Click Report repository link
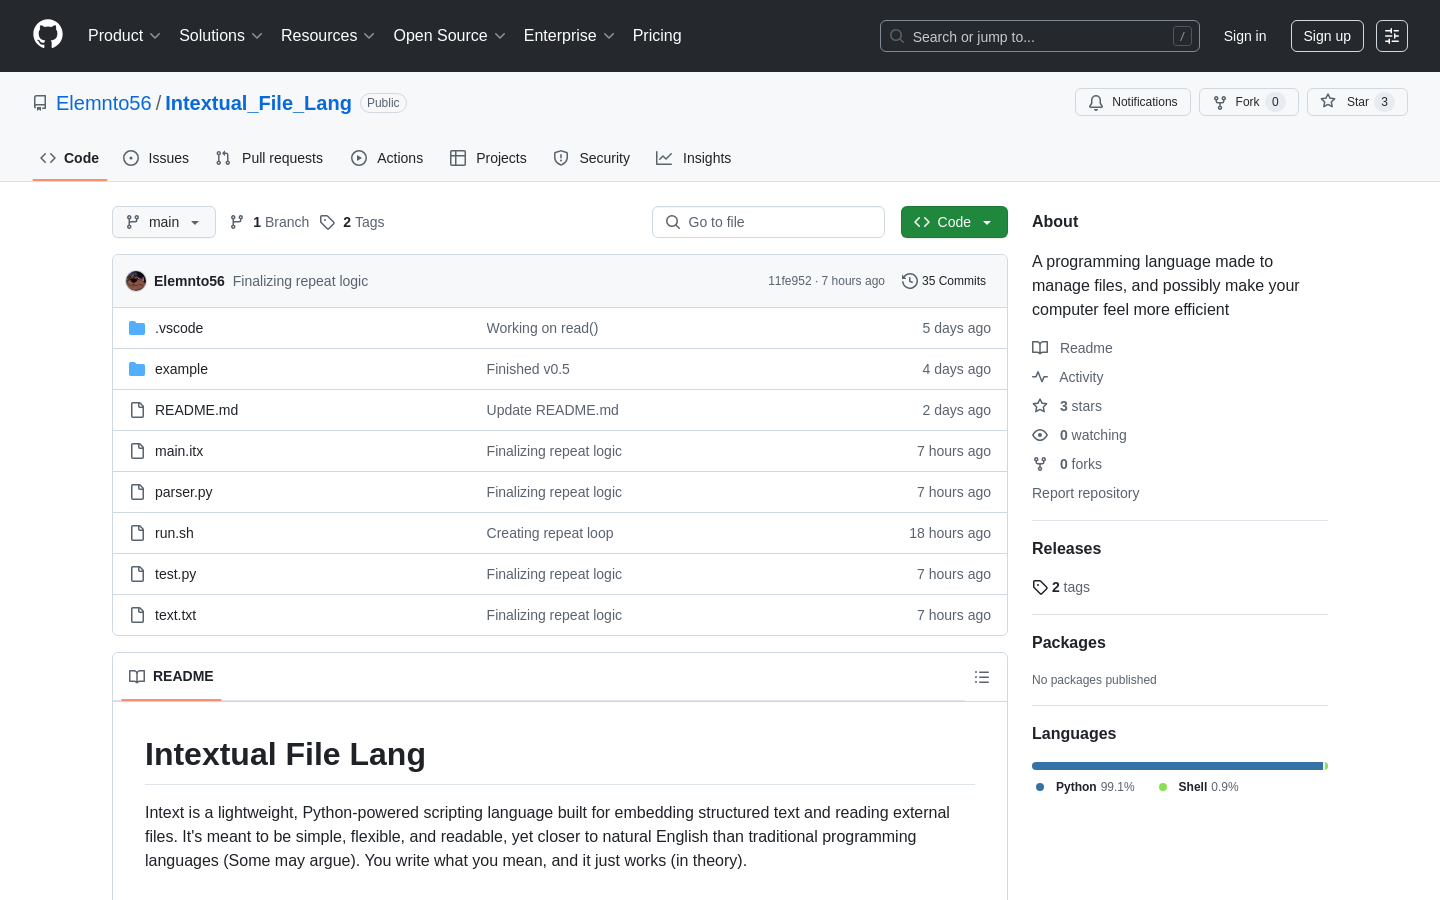 1085,493
